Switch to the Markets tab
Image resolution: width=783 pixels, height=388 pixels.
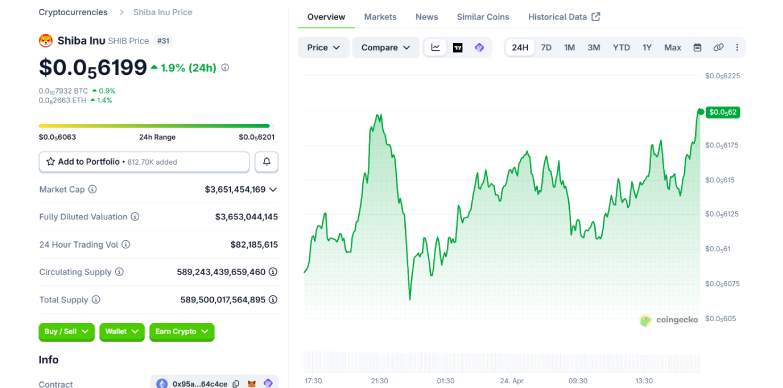[380, 17]
